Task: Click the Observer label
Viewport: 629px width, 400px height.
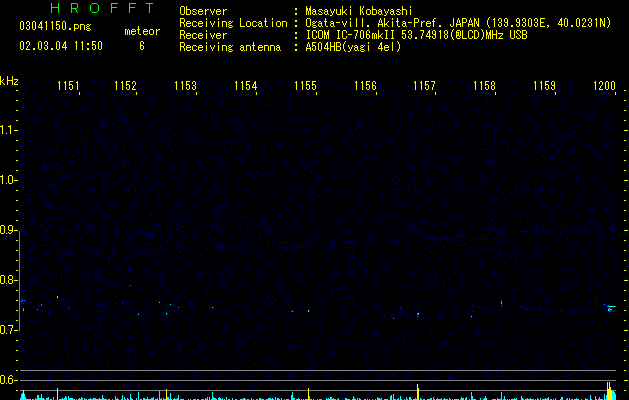Action: [203, 11]
